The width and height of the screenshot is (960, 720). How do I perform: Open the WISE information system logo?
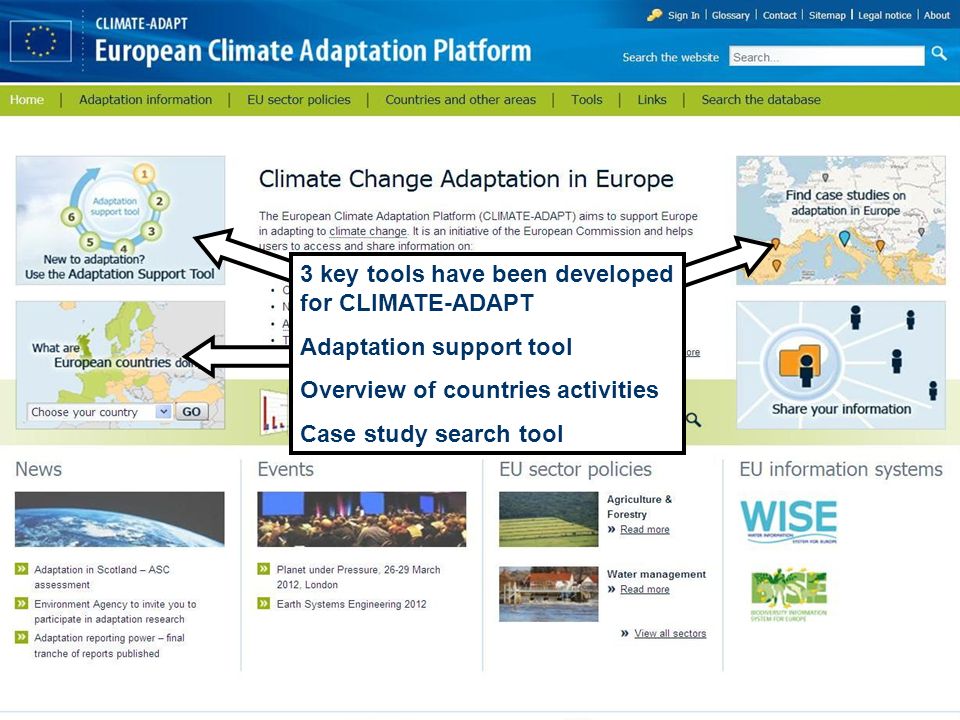point(789,521)
